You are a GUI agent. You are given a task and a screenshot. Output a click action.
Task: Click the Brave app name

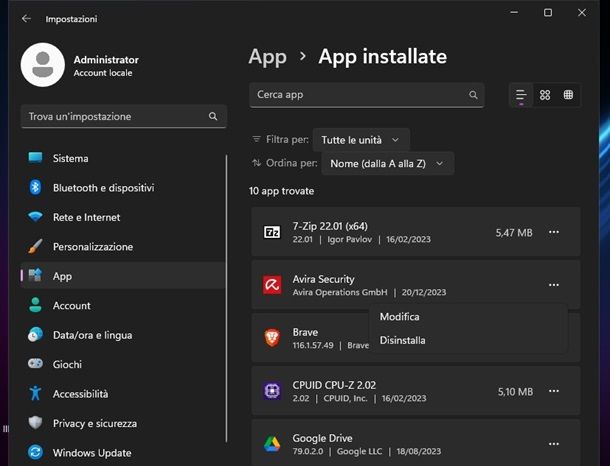click(x=305, y=332)
